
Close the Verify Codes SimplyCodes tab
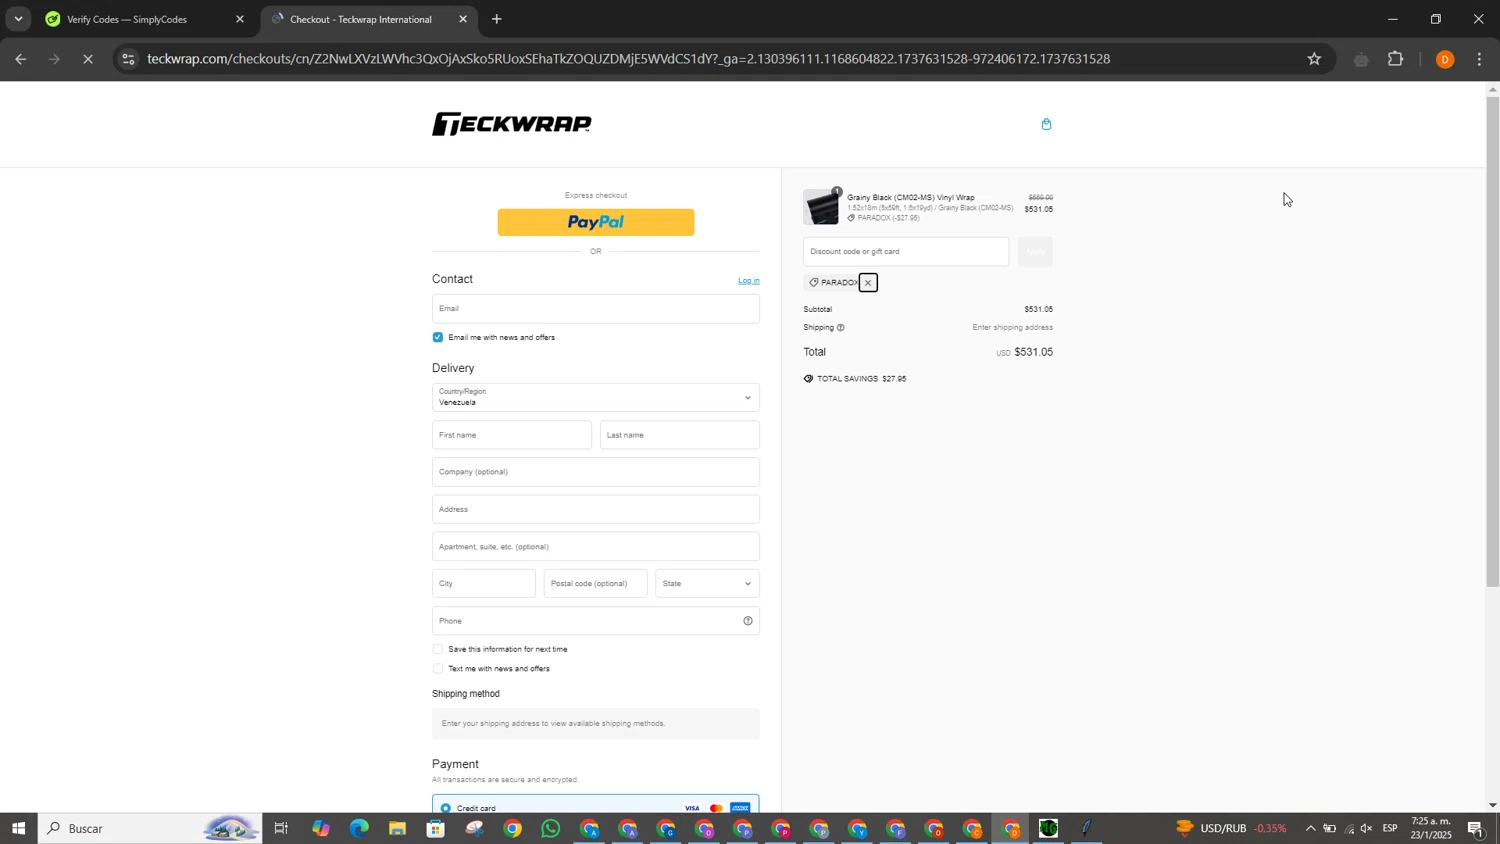240,19
